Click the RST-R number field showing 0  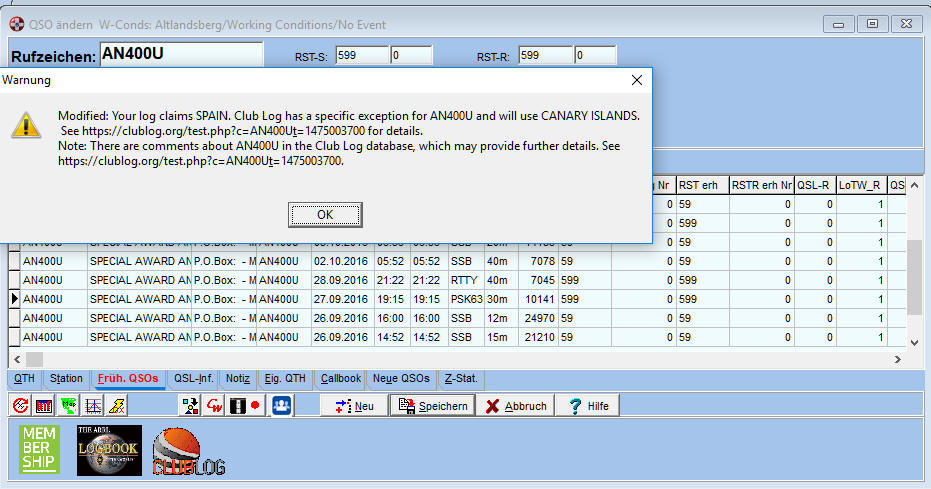(x=596, y=55)
